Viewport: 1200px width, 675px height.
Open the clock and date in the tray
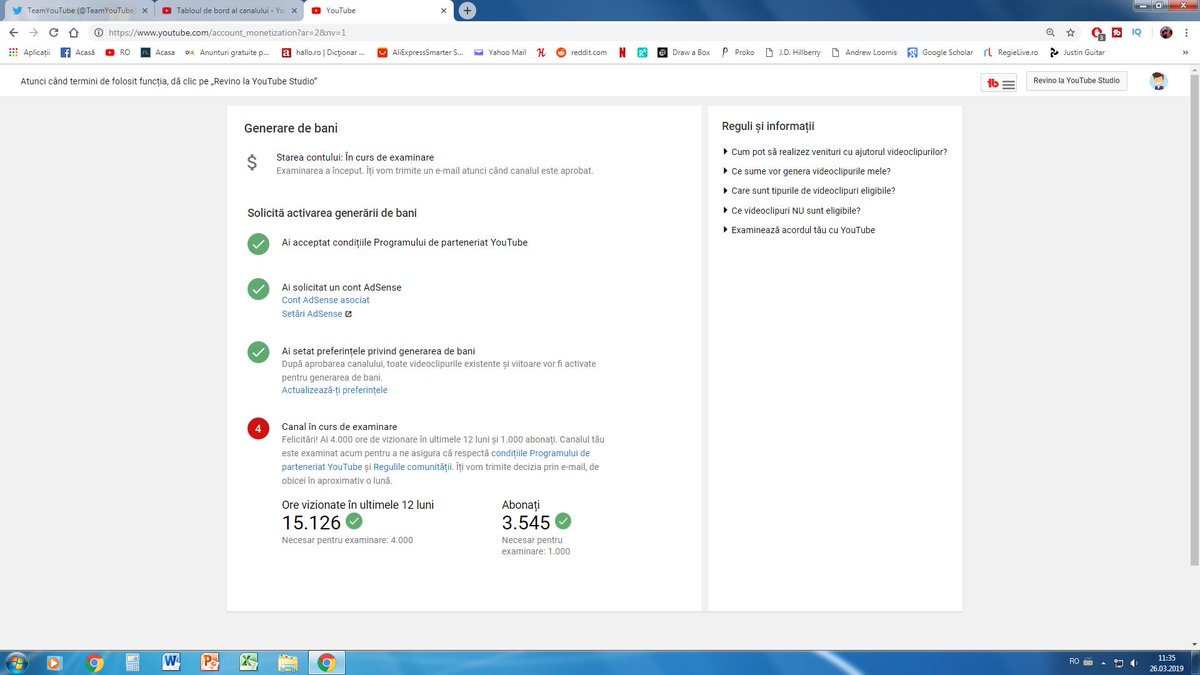pos(1167,662)
